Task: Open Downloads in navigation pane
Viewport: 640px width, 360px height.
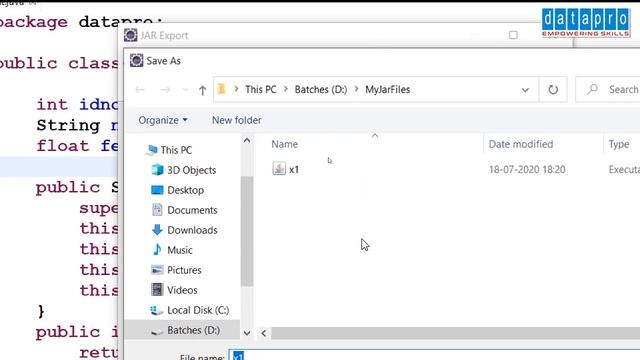Action: click(x=192, y=230)
